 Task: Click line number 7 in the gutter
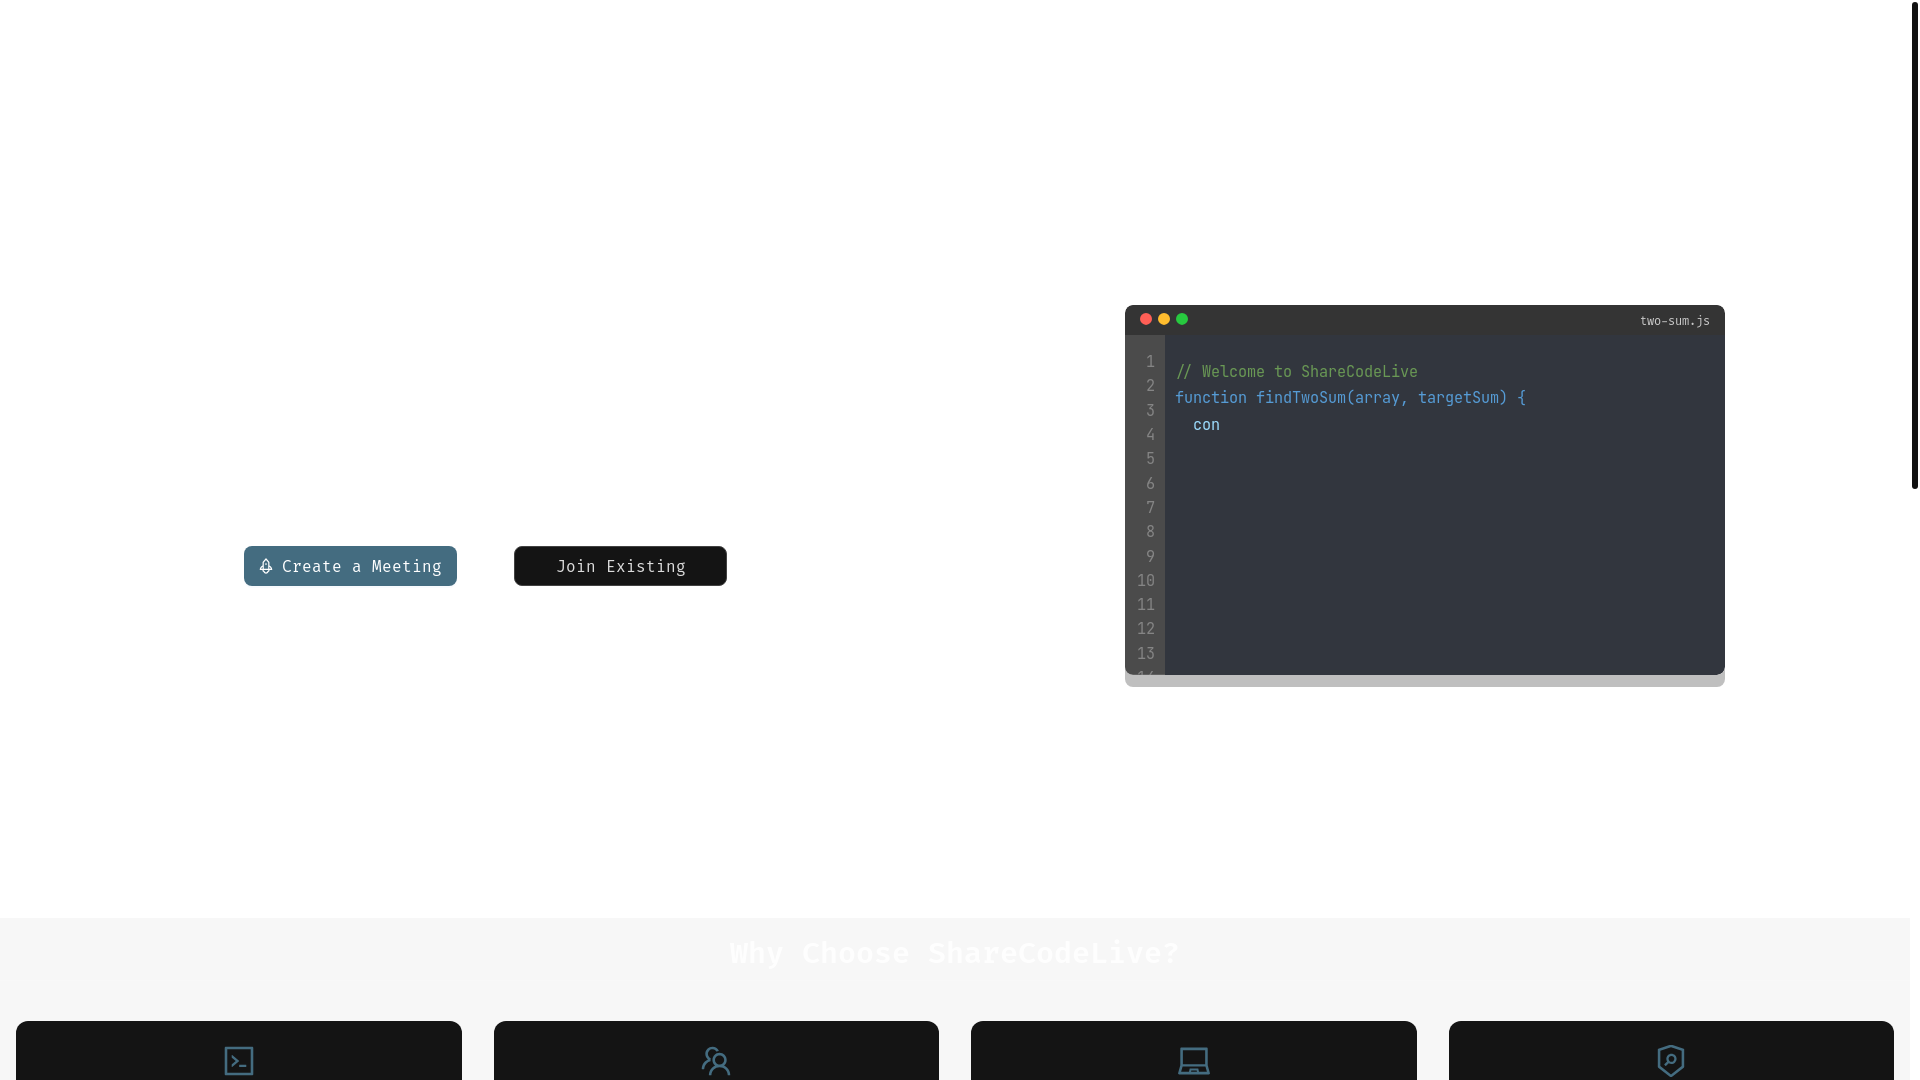1150,508
